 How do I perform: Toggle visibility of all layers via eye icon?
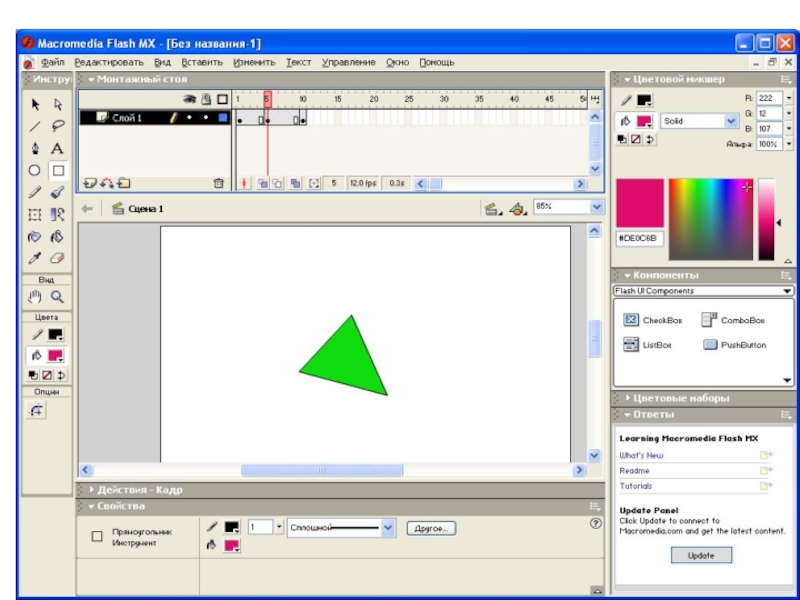189,99
